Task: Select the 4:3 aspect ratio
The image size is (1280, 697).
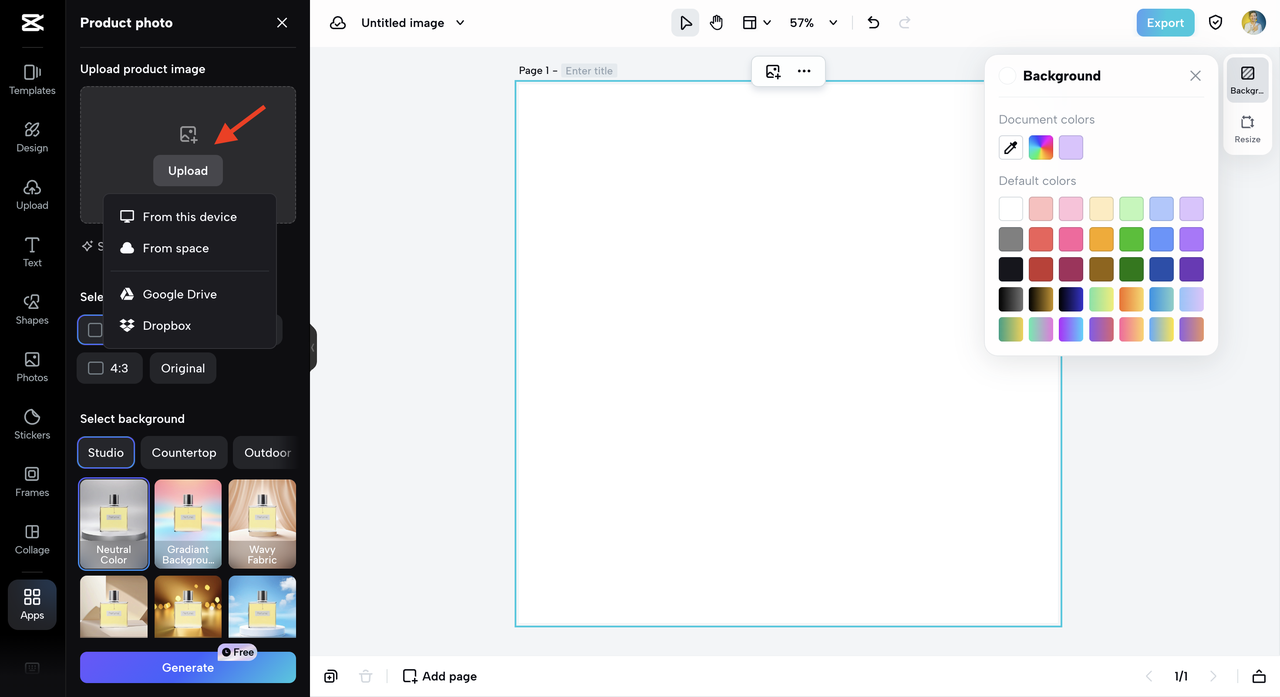Action: click(109, 368)
